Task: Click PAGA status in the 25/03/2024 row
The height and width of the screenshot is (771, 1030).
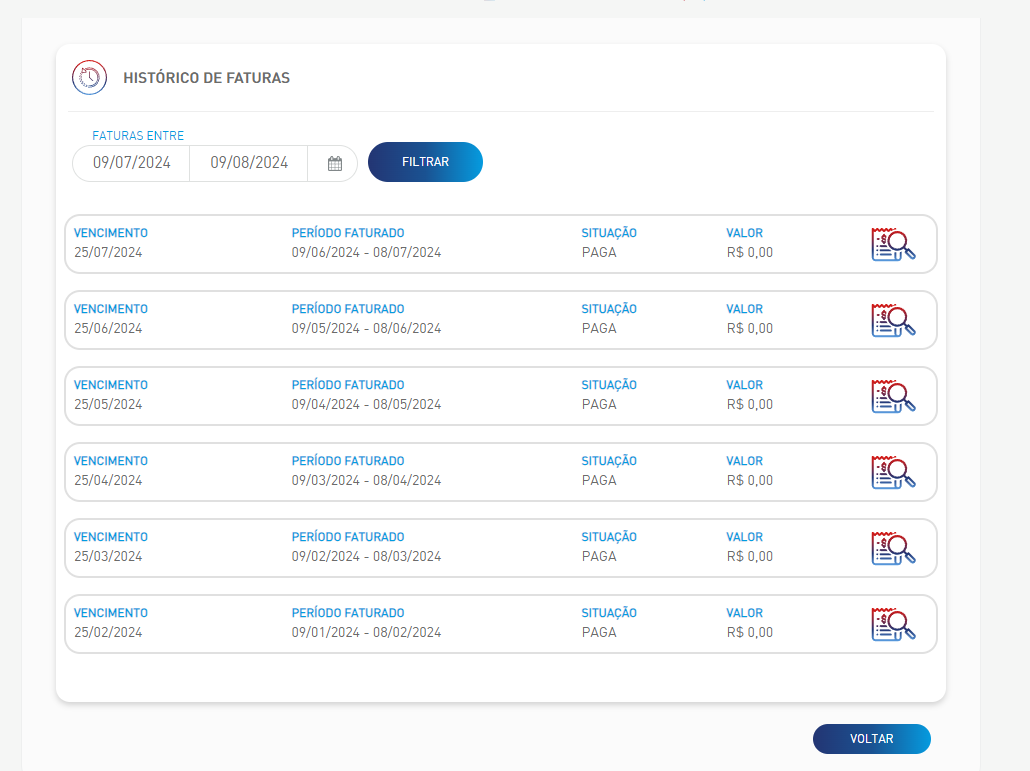Action: [x=599, y=557]
